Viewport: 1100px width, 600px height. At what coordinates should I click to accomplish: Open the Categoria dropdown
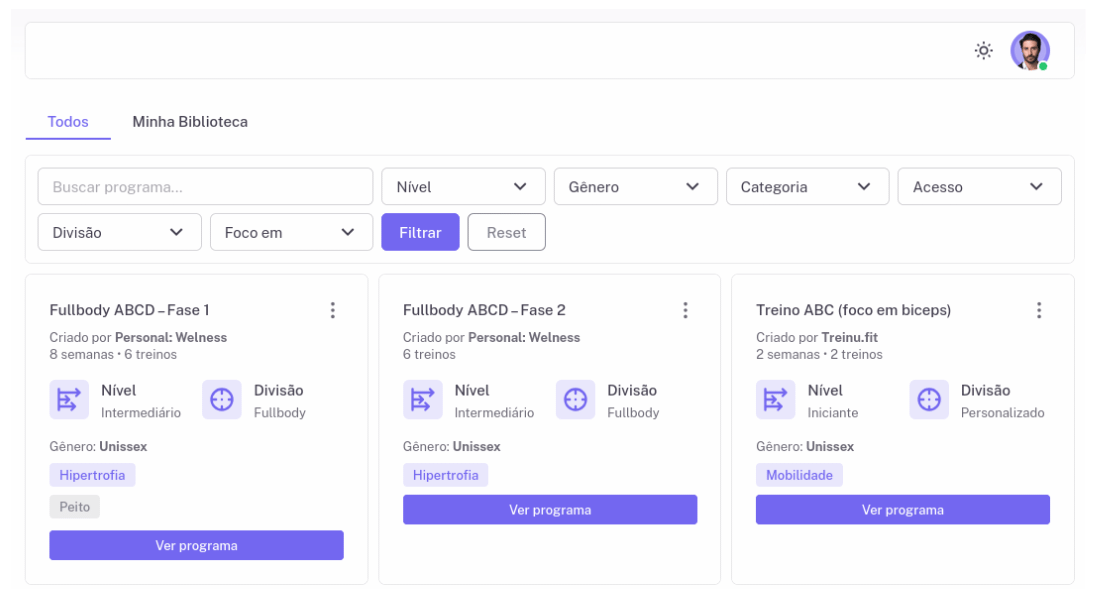(807, 187)
